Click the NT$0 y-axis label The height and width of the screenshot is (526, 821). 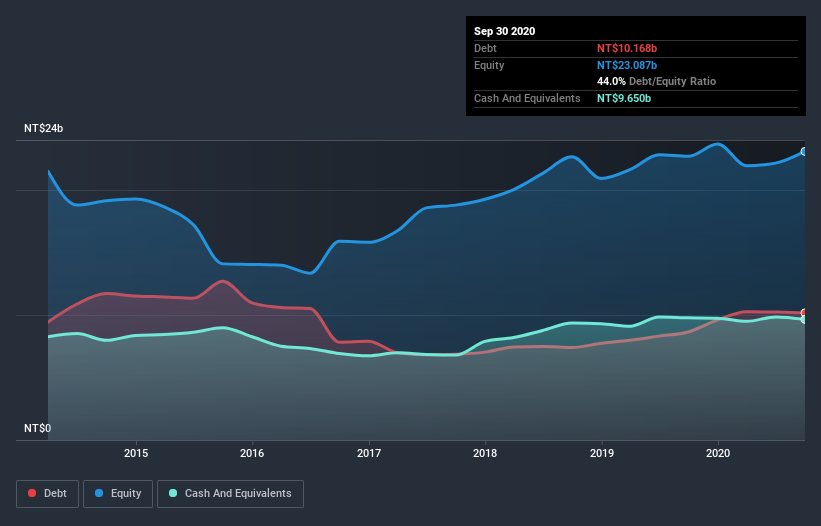click(38, 428)
